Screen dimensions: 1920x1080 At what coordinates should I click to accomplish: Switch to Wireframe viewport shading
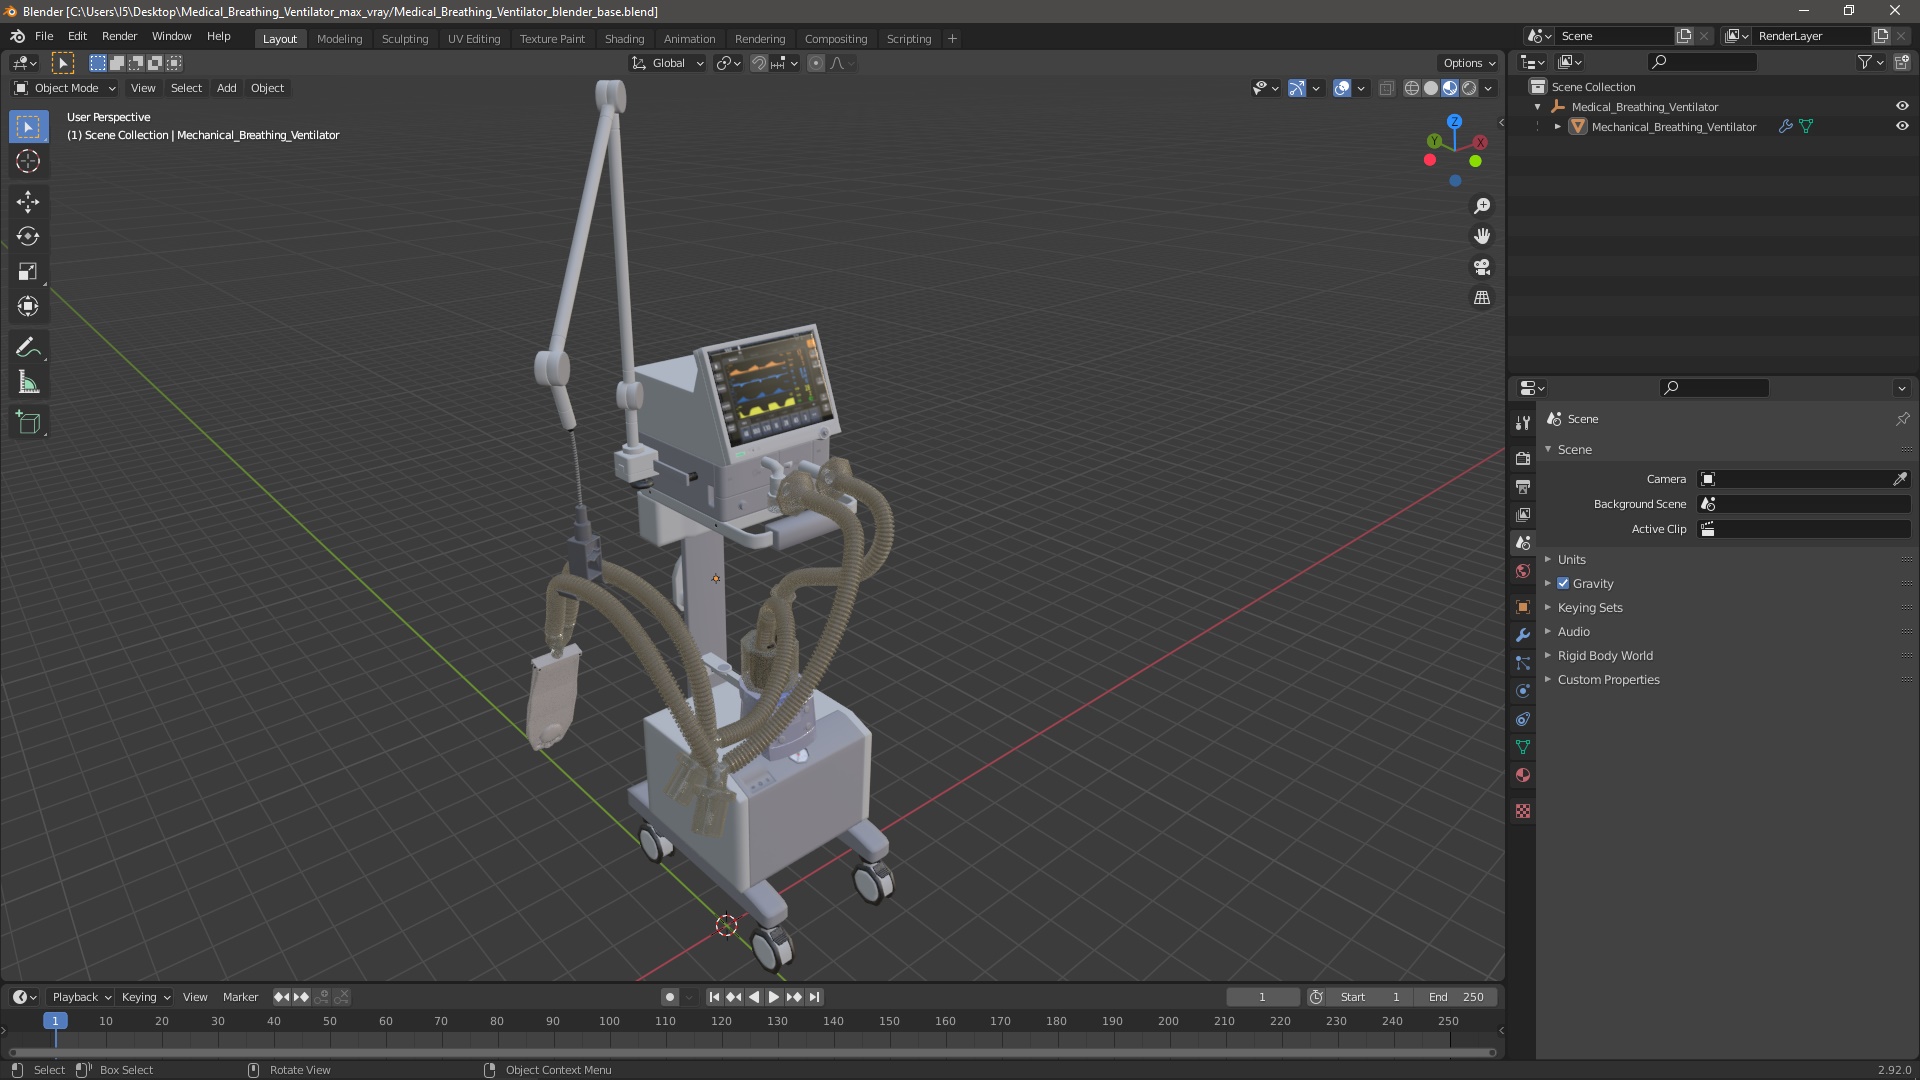[x=1412, y=88]
